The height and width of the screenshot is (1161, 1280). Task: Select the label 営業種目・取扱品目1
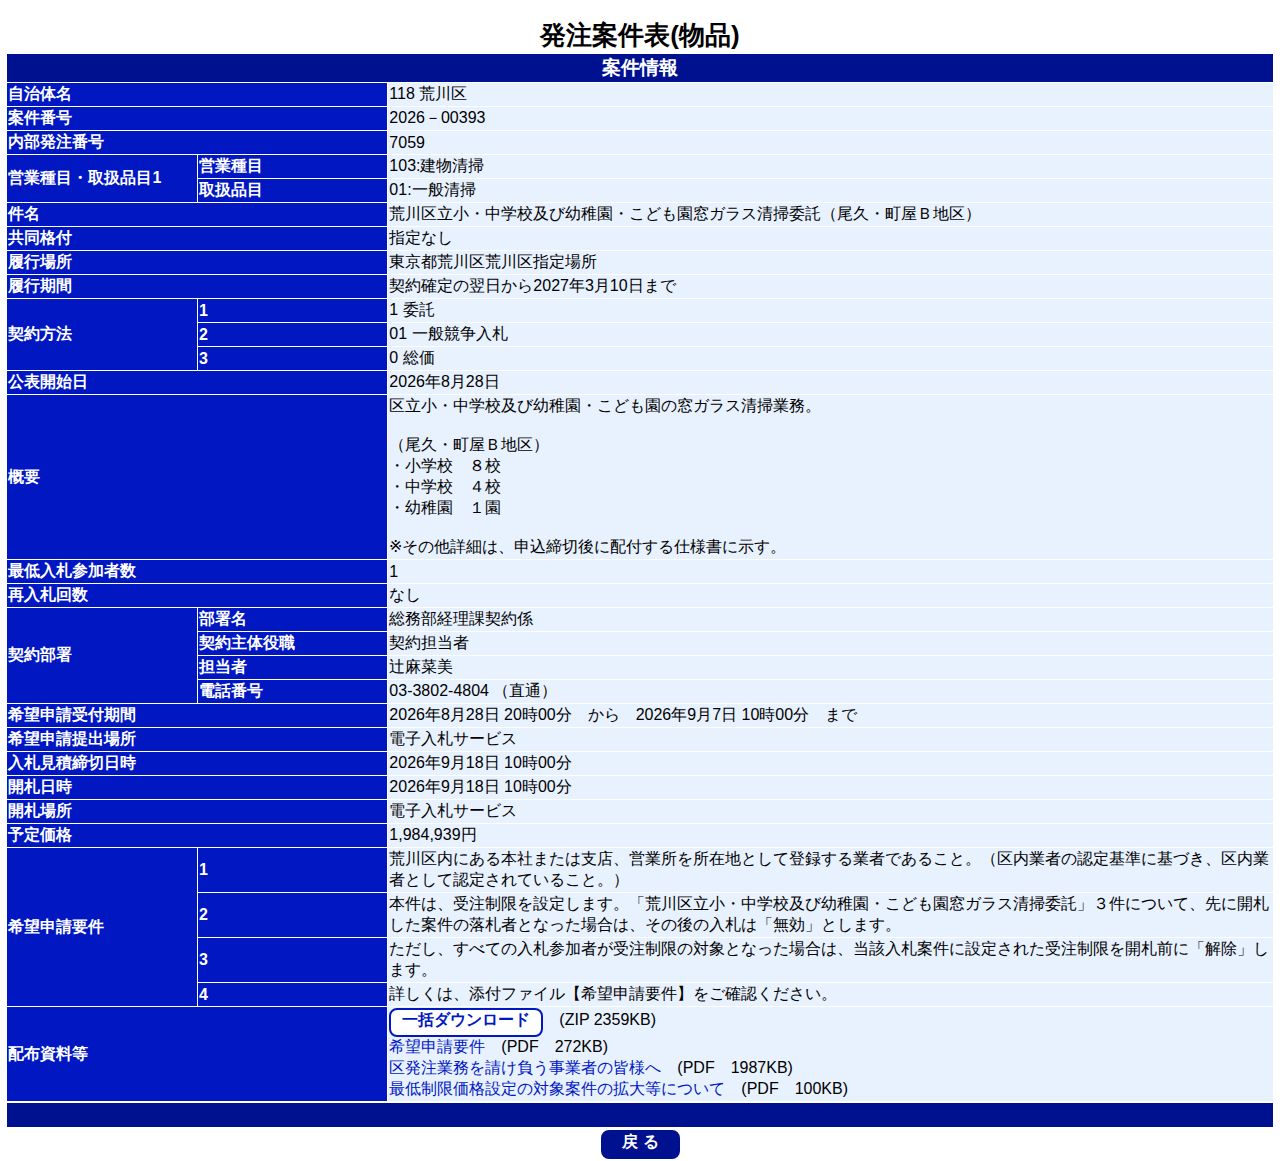(85, 178)
